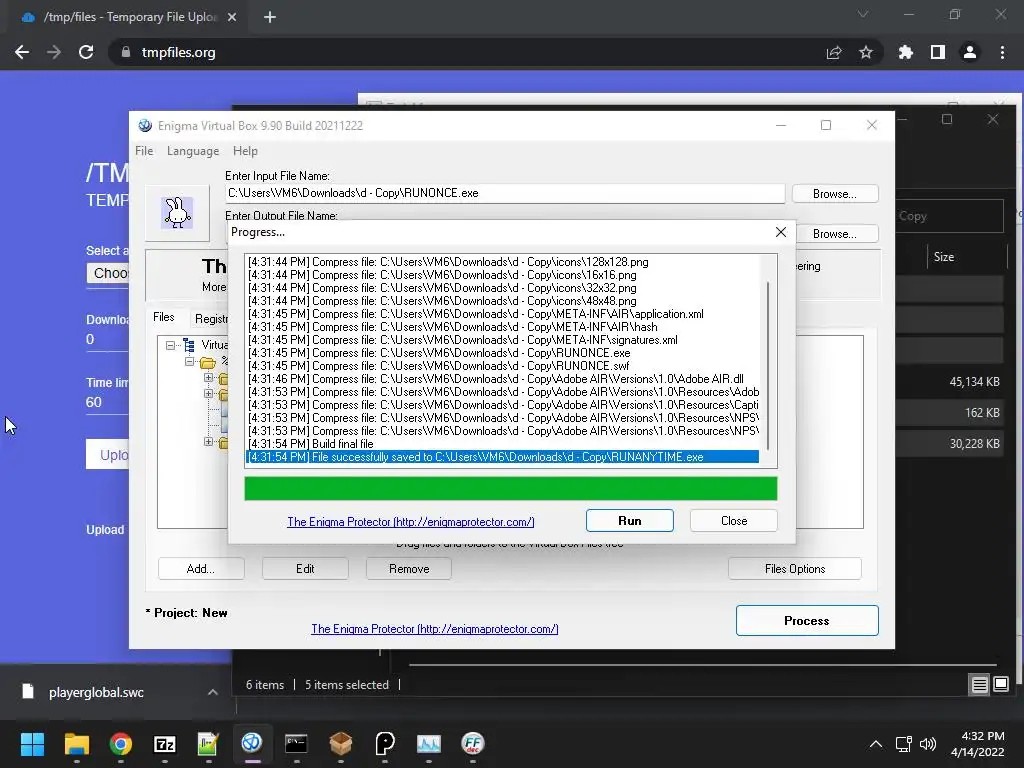Bookmark this page with star icon
Screen dimensions: 1024x768
point(866,52)
